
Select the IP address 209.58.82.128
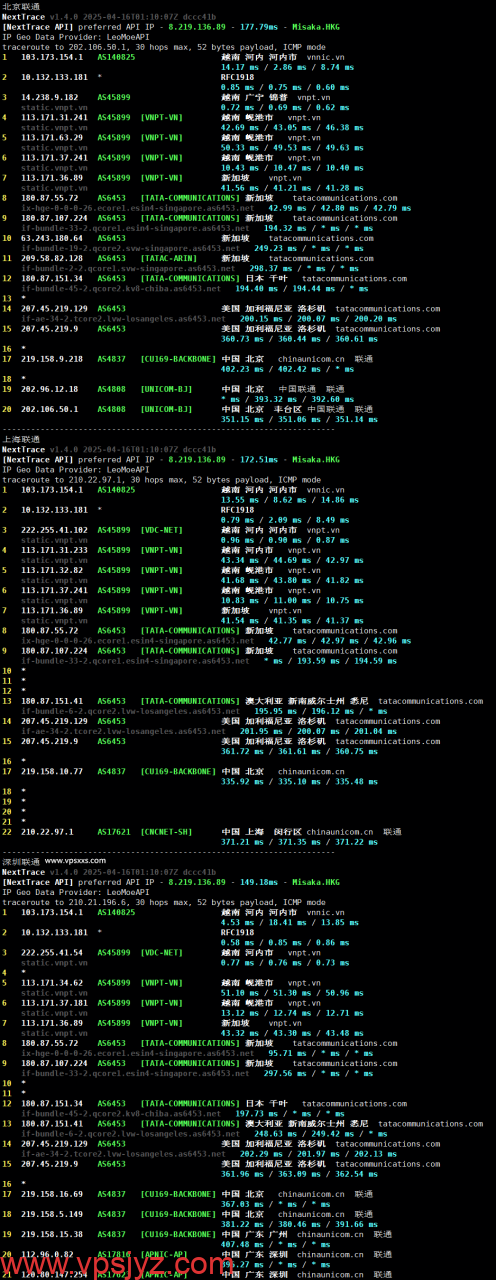click(52, 258)
